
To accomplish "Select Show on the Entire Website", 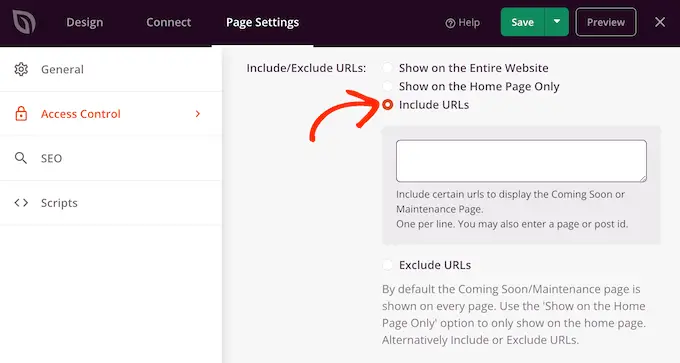I will (387, 68).
